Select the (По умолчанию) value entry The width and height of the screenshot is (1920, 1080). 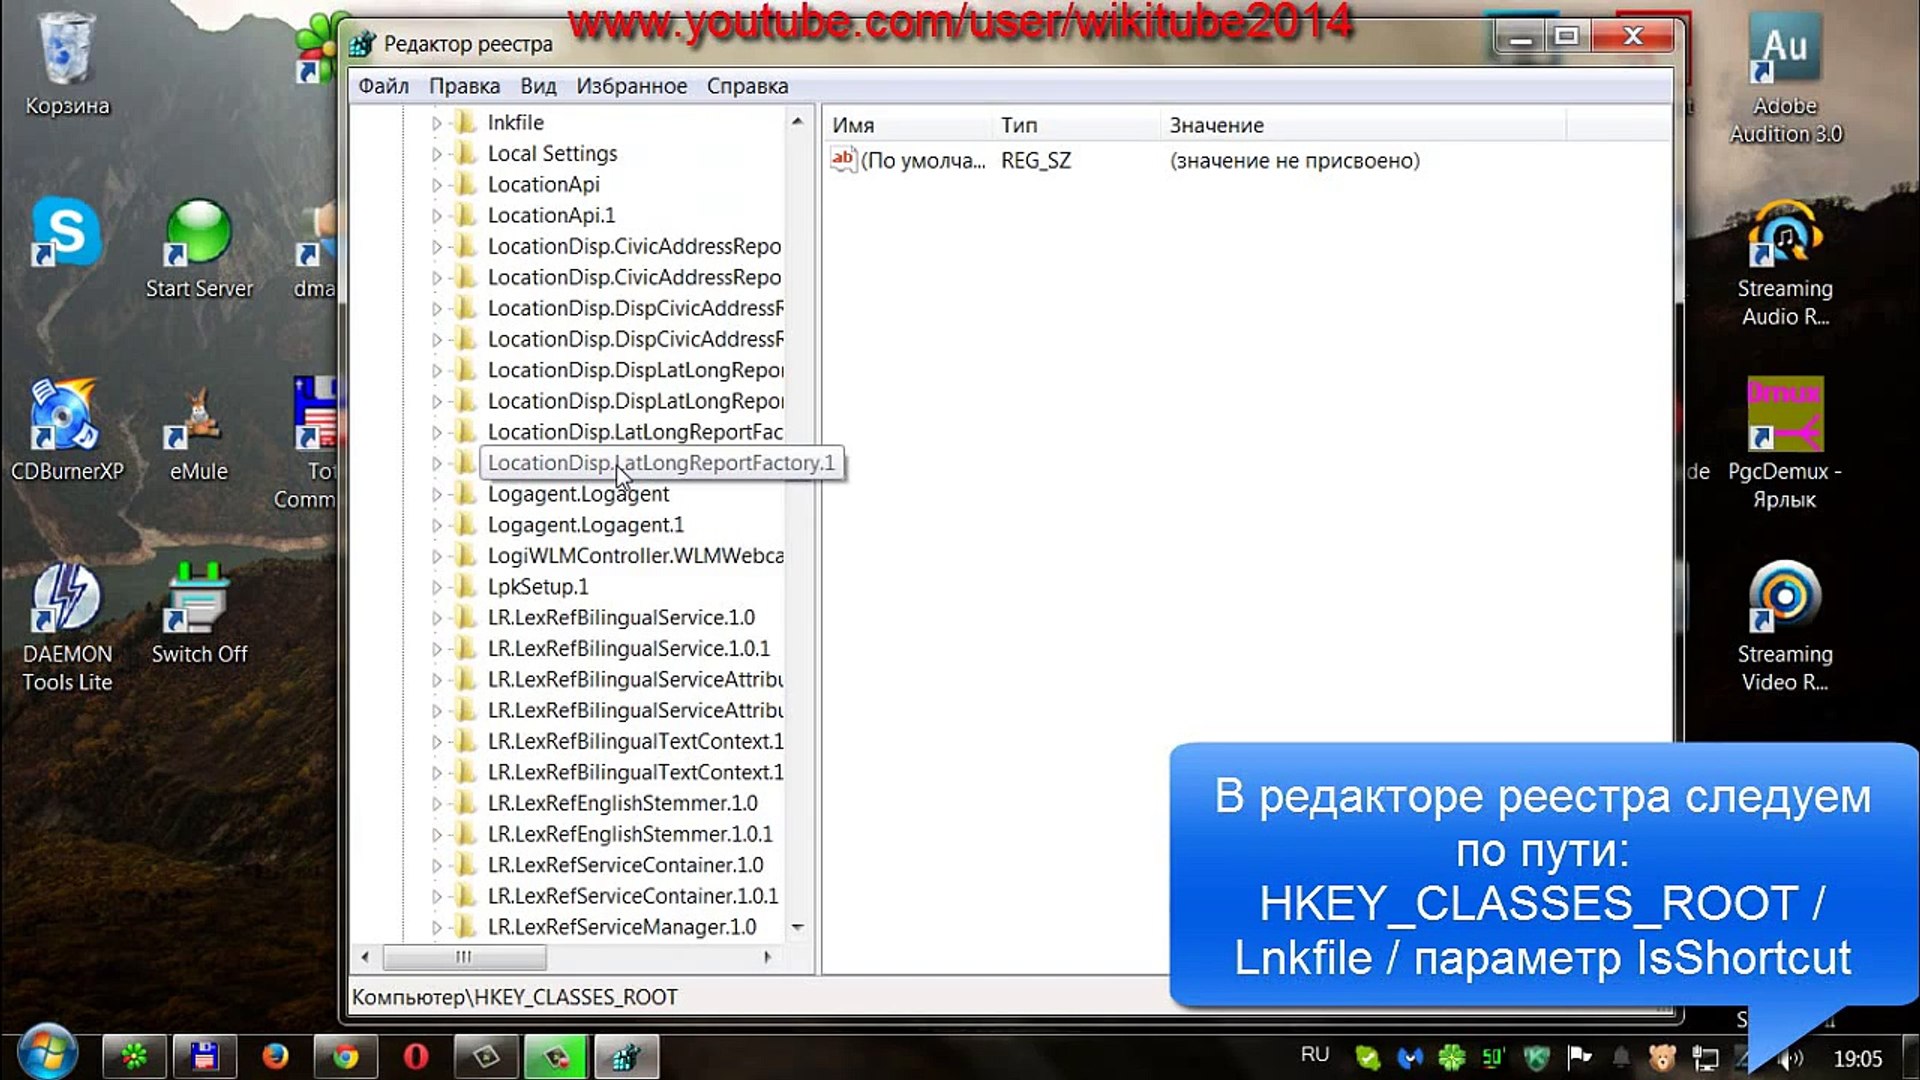click(x=922, y=160)
